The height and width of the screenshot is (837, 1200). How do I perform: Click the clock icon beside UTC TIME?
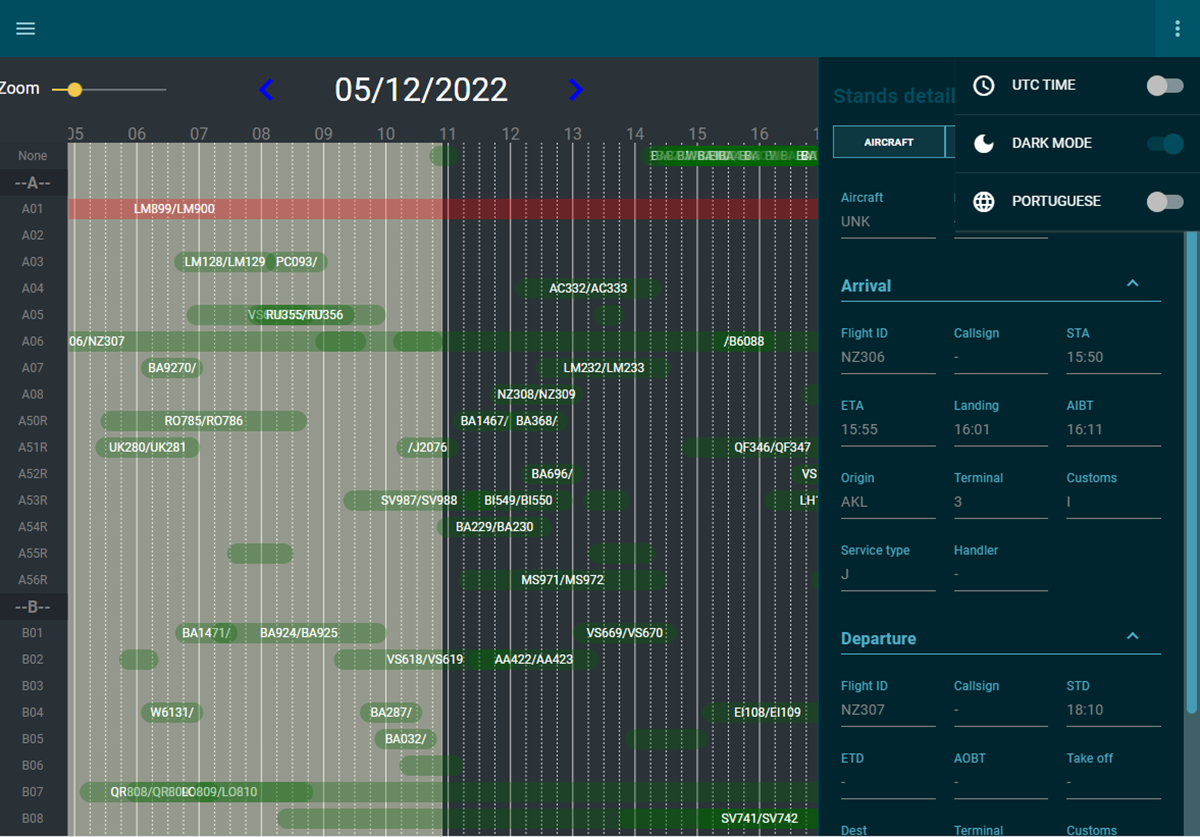click(x=984, y=86)
